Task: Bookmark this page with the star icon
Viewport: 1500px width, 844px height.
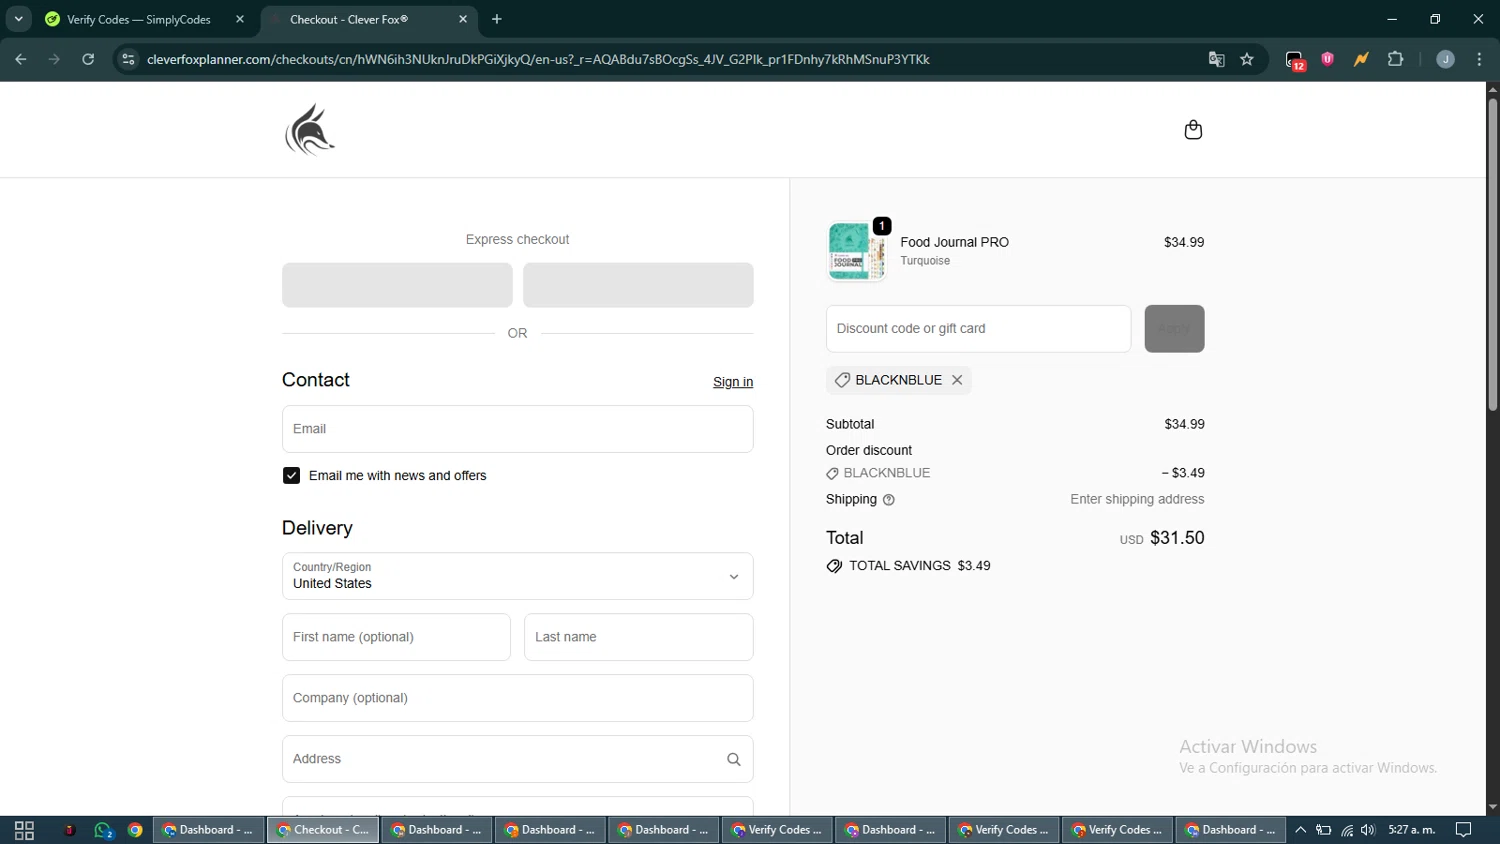Action: click(x=1247, y=60)
